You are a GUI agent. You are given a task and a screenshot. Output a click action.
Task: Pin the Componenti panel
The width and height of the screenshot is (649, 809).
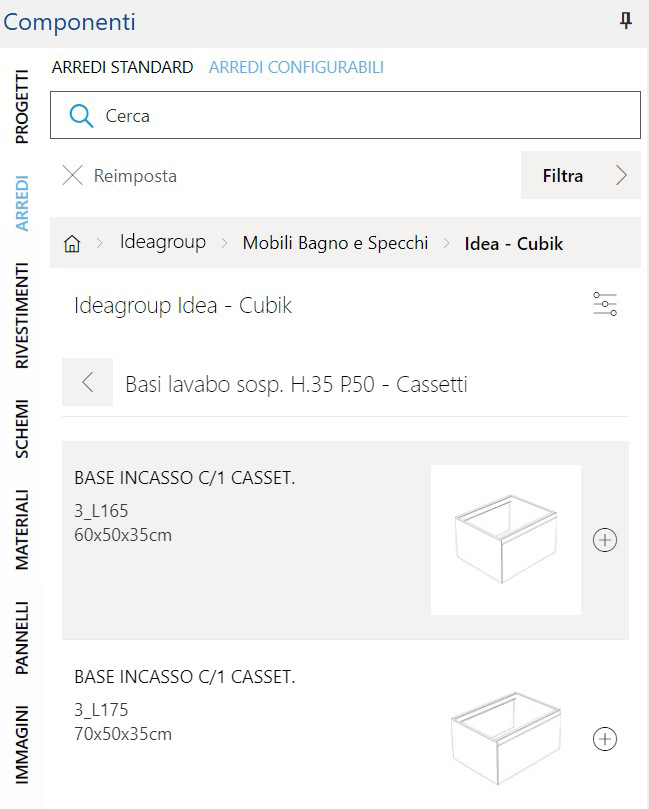click(626, 21)
